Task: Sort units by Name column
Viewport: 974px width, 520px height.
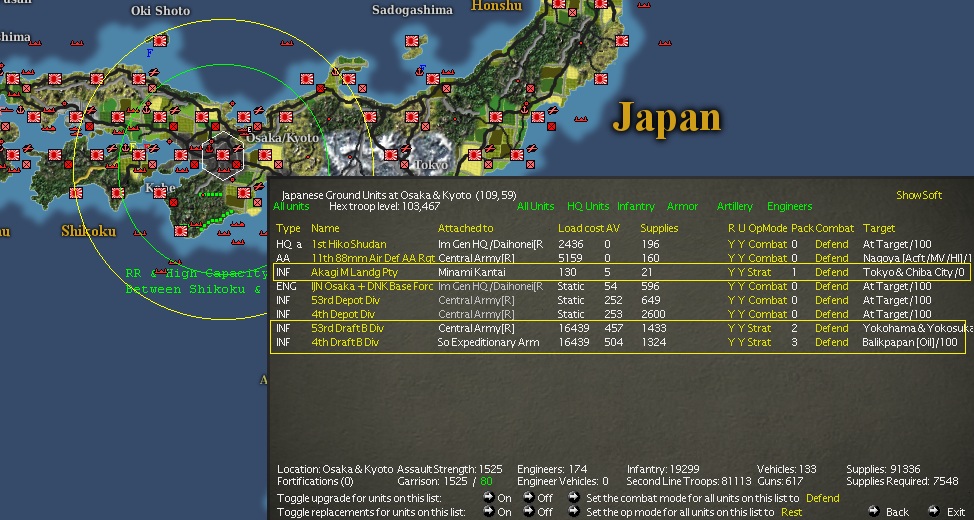Action: point(325,229)
